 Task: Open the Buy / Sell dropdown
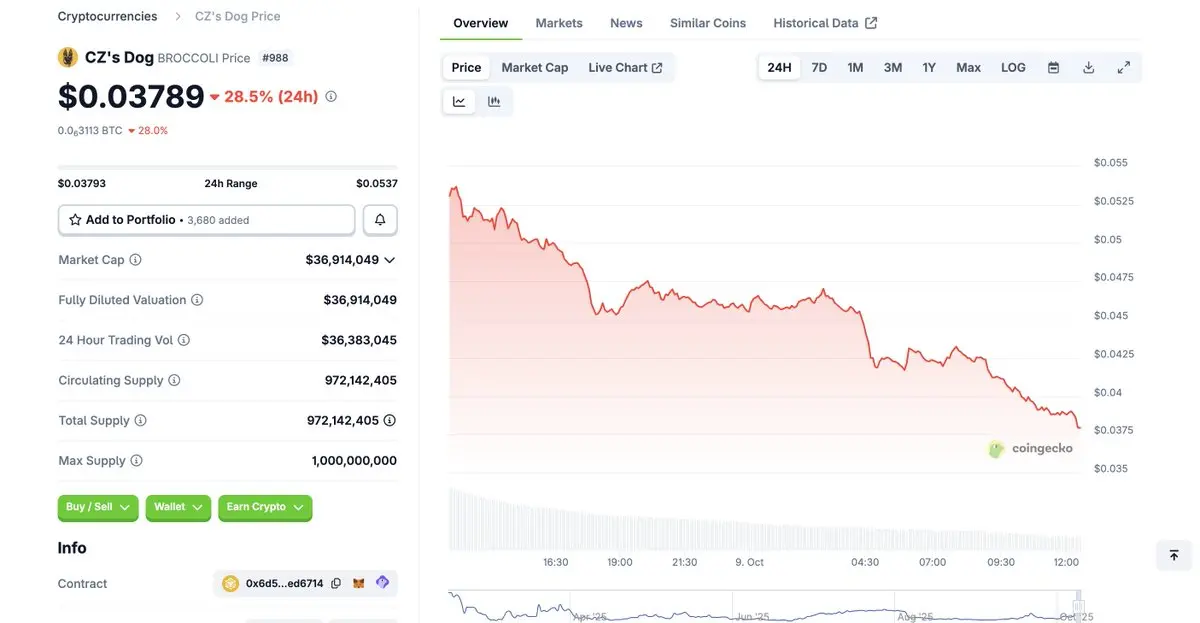(x=98, y=508)
